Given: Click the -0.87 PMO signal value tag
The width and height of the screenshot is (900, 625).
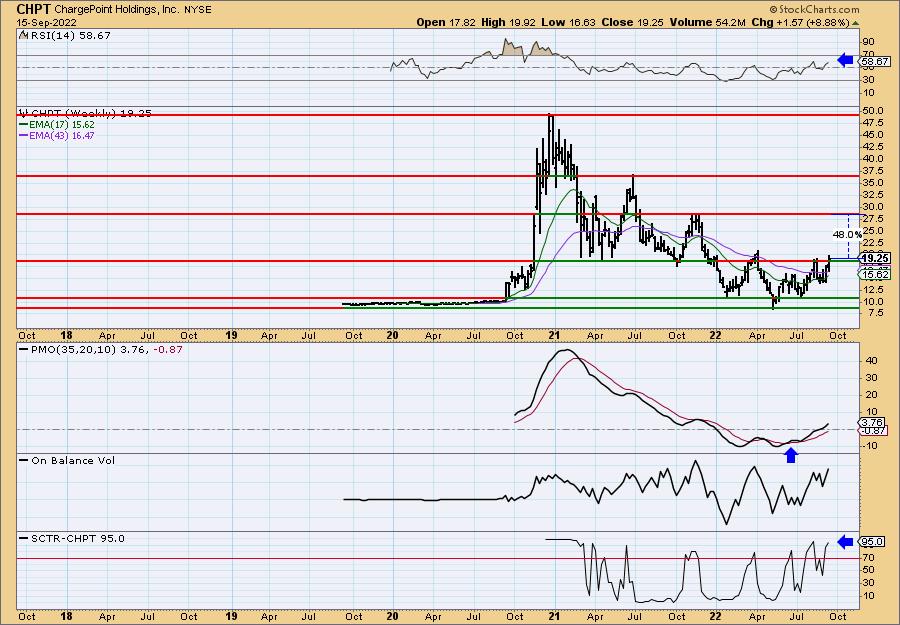Looking at the screenshot, I should click(x=873, y=431).
